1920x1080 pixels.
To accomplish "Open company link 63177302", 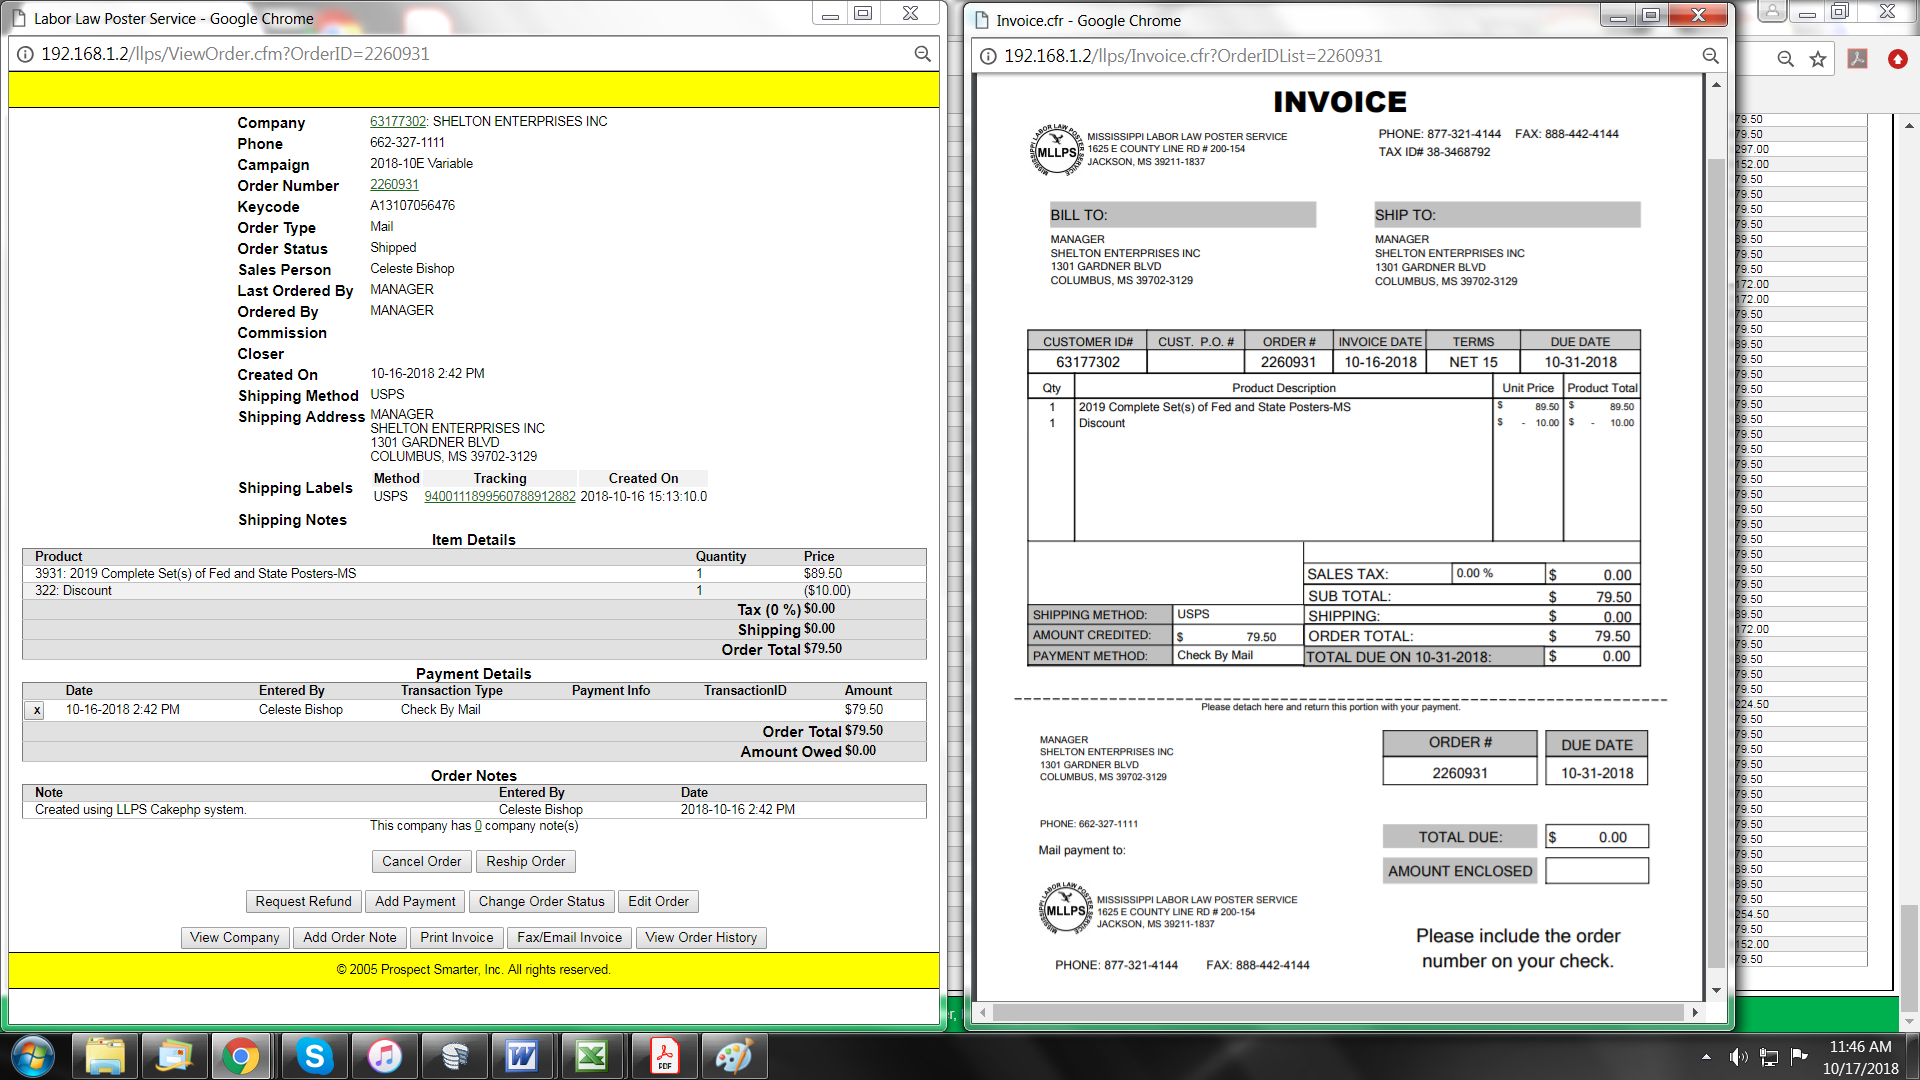I will [398, 121].
